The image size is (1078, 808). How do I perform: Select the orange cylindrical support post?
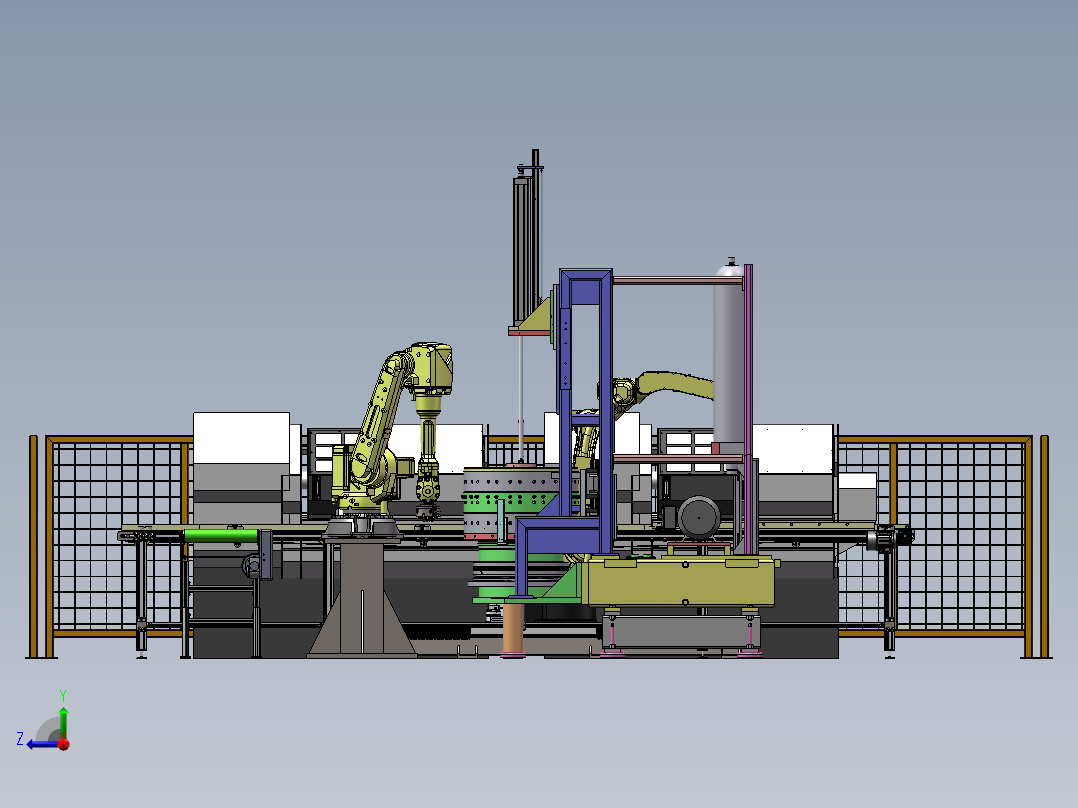point(514,628)
